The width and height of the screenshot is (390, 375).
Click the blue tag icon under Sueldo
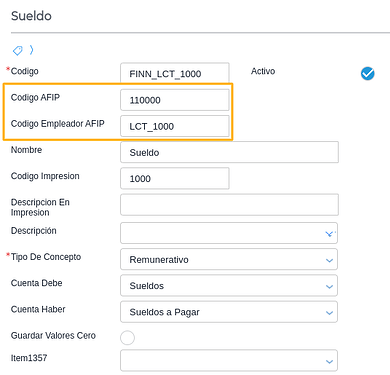(18, 50)
